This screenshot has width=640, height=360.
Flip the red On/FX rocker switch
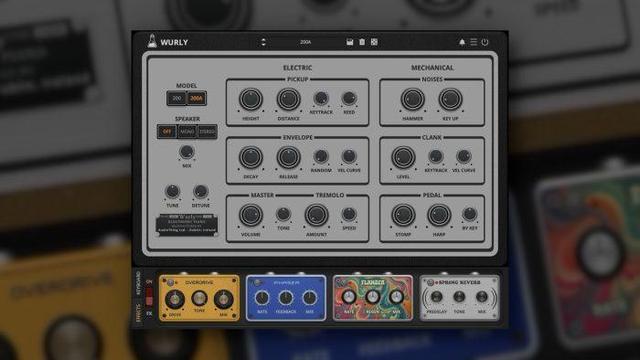point(149,297)
